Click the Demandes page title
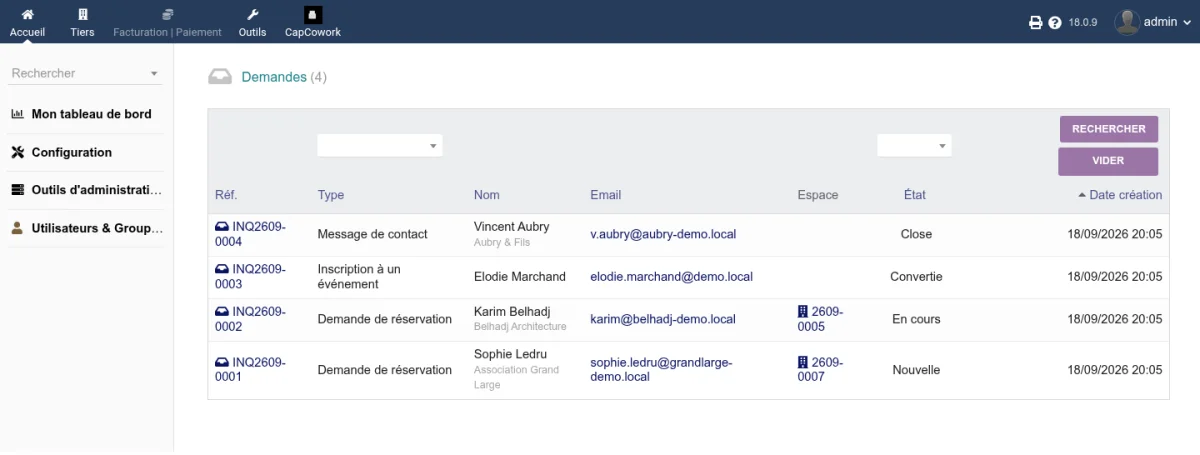Image resolution: width=1200 pixels, height=455 pixels. point(274,77)
